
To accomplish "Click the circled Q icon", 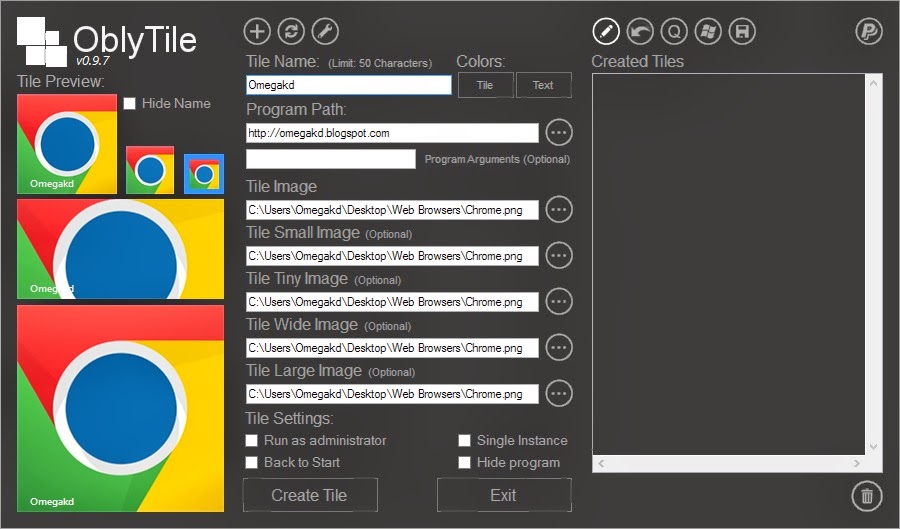I will pos(674,32).
